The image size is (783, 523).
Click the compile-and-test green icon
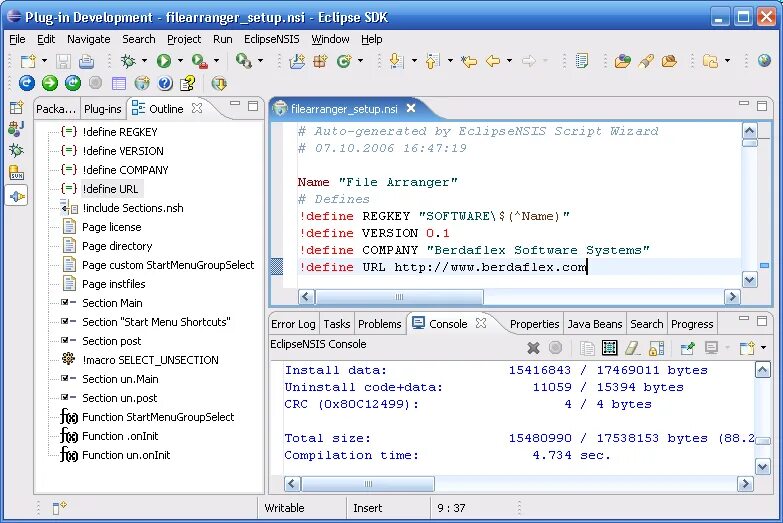tap(72, 83)
